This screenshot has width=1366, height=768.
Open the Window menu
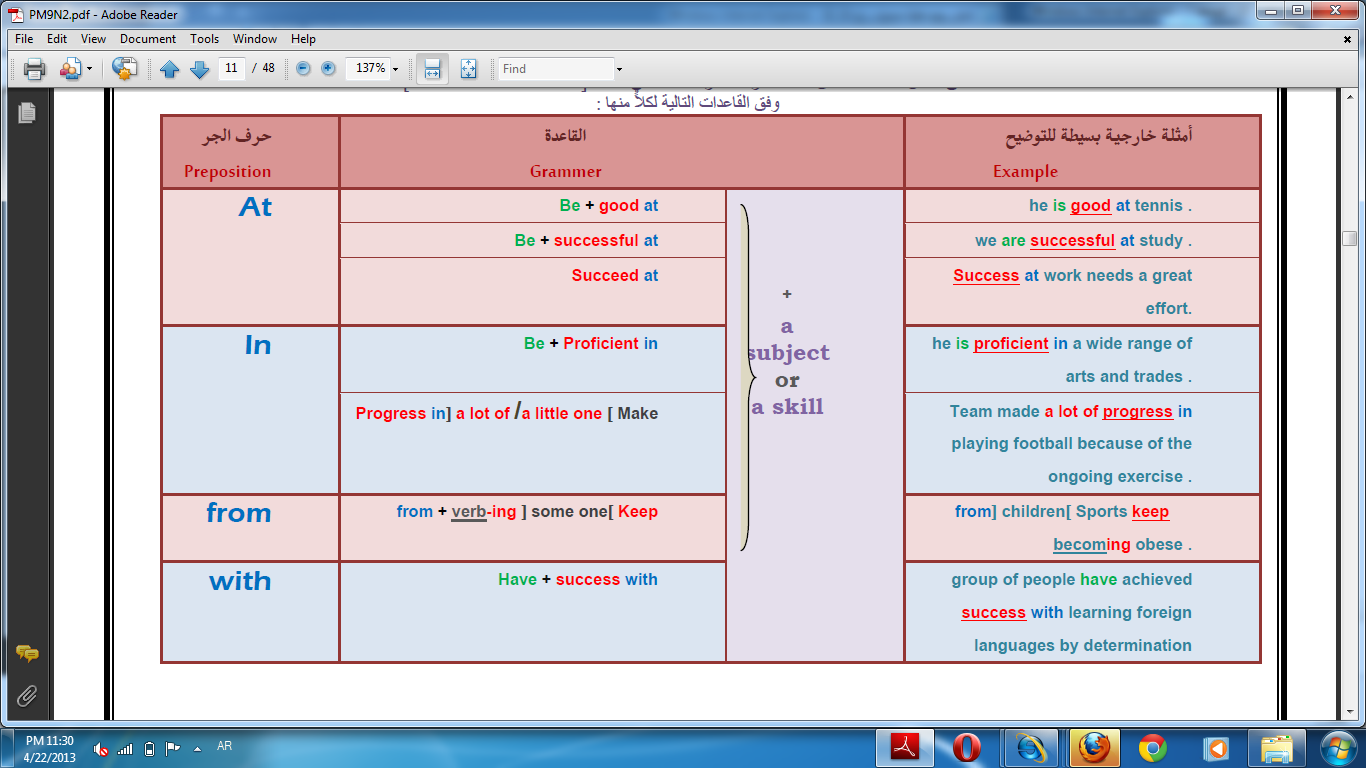(x=255, y=39)
